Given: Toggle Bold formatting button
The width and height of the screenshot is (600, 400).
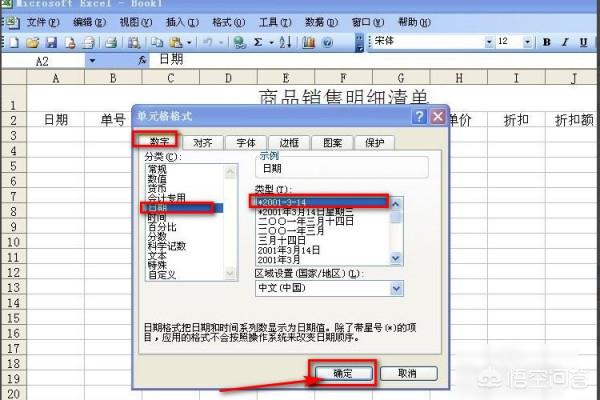Looking at the screenshot, I should (x=547, y=42).
